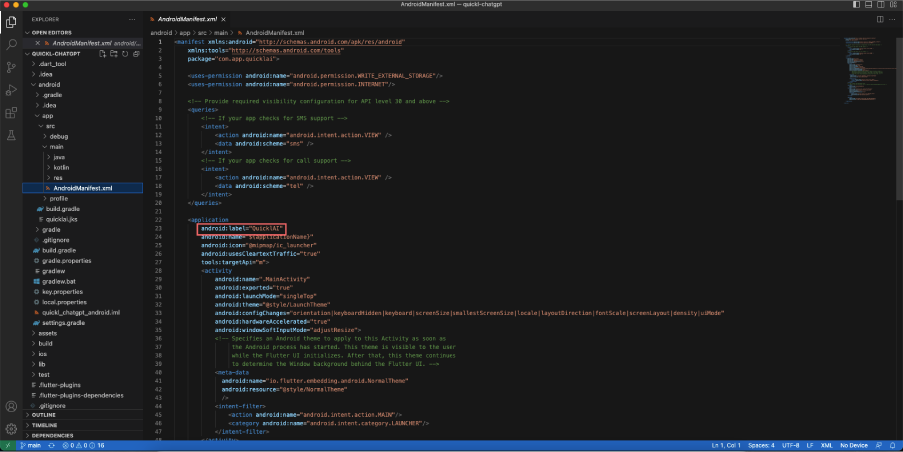903x452 pixels.
Task: Click the Split Editor icon
Action: 880,19
